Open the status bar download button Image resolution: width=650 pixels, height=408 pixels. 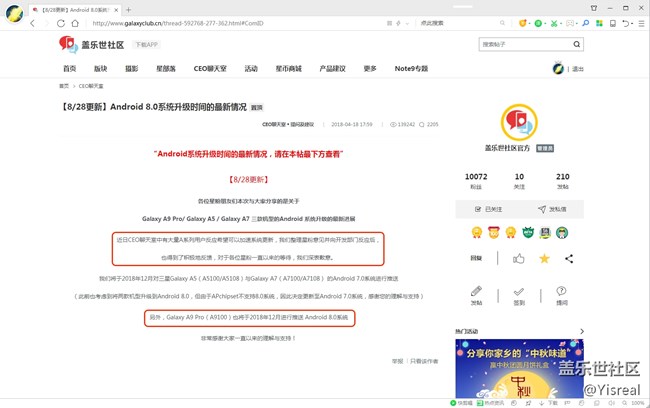point(549,403)
